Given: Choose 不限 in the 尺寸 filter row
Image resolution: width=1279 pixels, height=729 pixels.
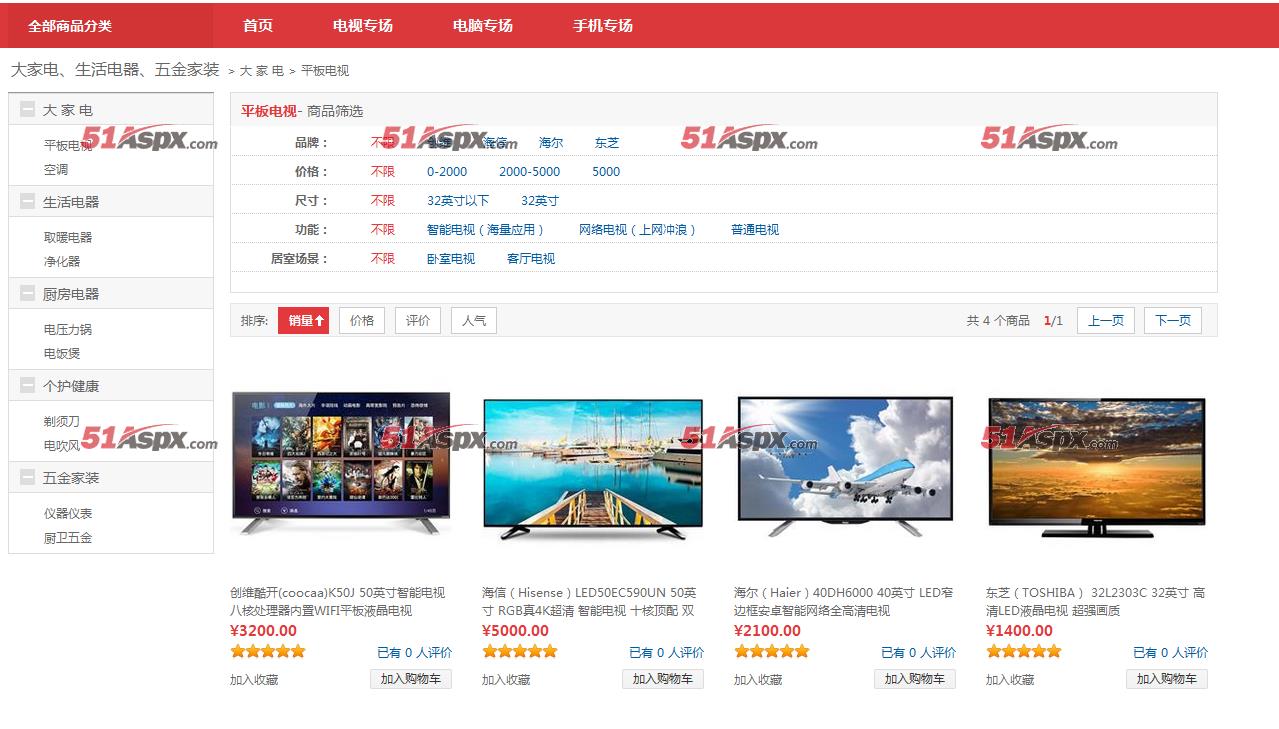Looking at the screenshot, I should pos(383,201).
